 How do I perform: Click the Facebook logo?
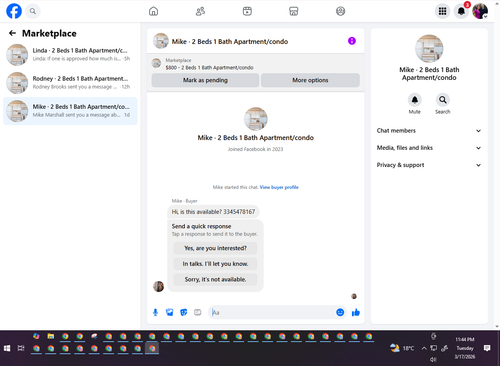click(x=14, y=11)
